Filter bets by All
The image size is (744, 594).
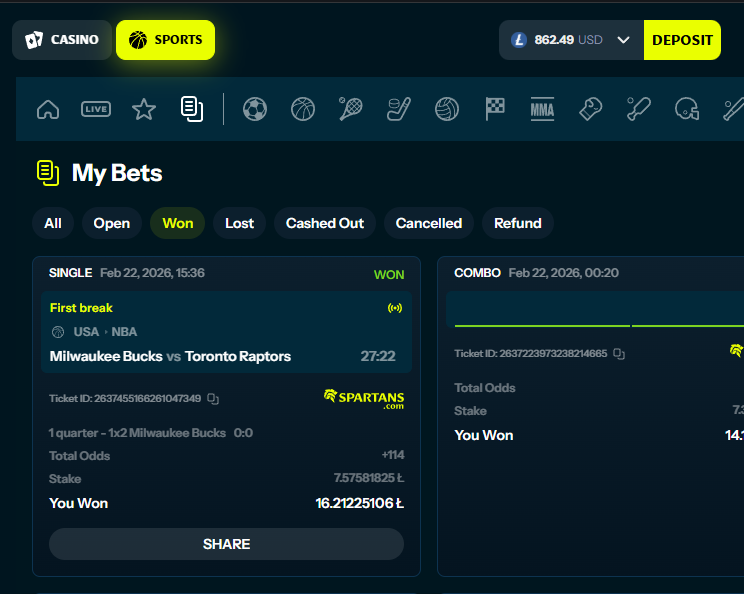coord(53,223)
